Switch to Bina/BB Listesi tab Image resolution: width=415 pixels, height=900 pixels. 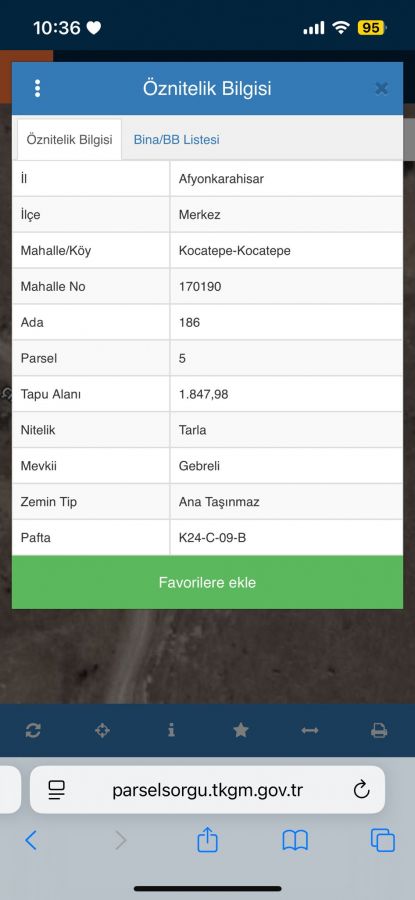click(176, 139)
